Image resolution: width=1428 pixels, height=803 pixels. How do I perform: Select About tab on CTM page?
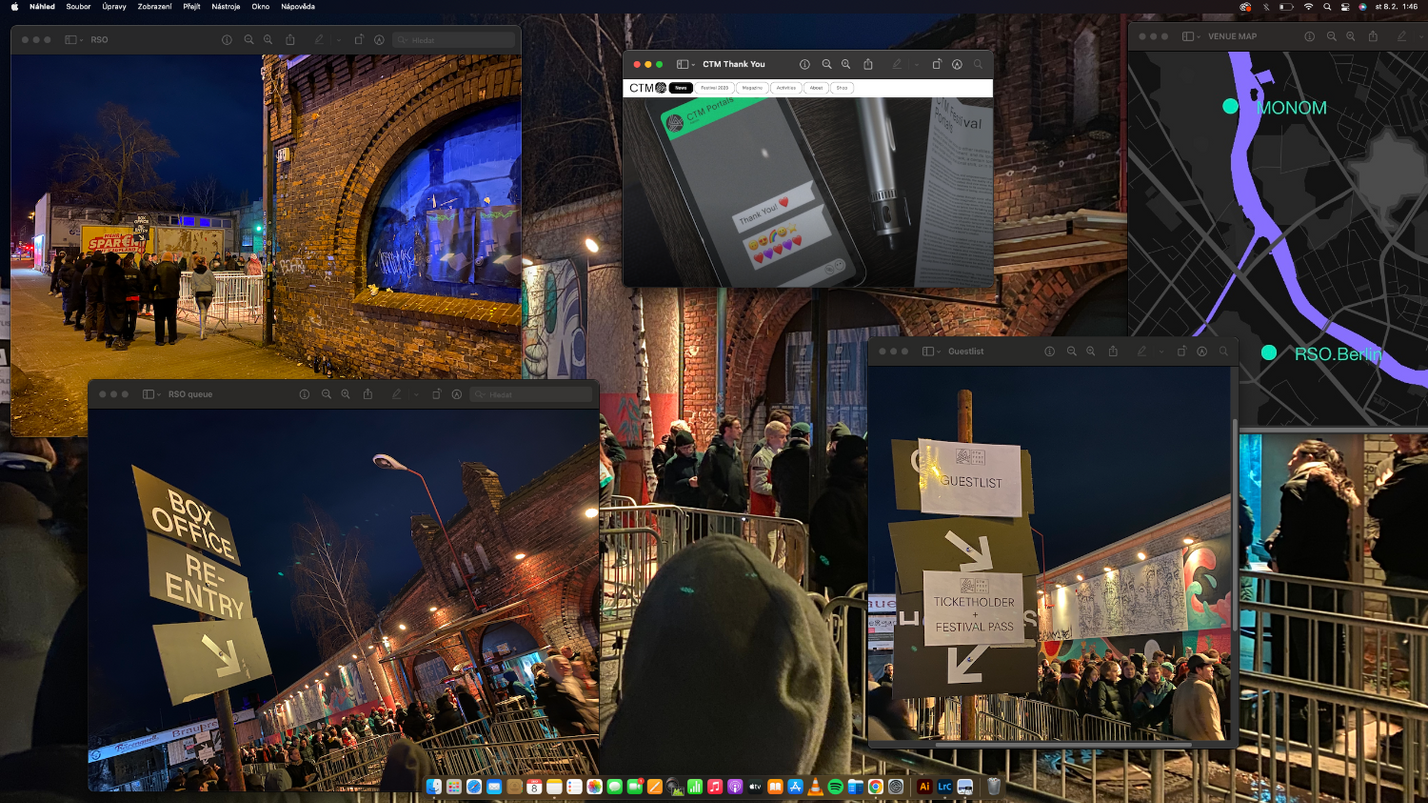tap(817, 88)
